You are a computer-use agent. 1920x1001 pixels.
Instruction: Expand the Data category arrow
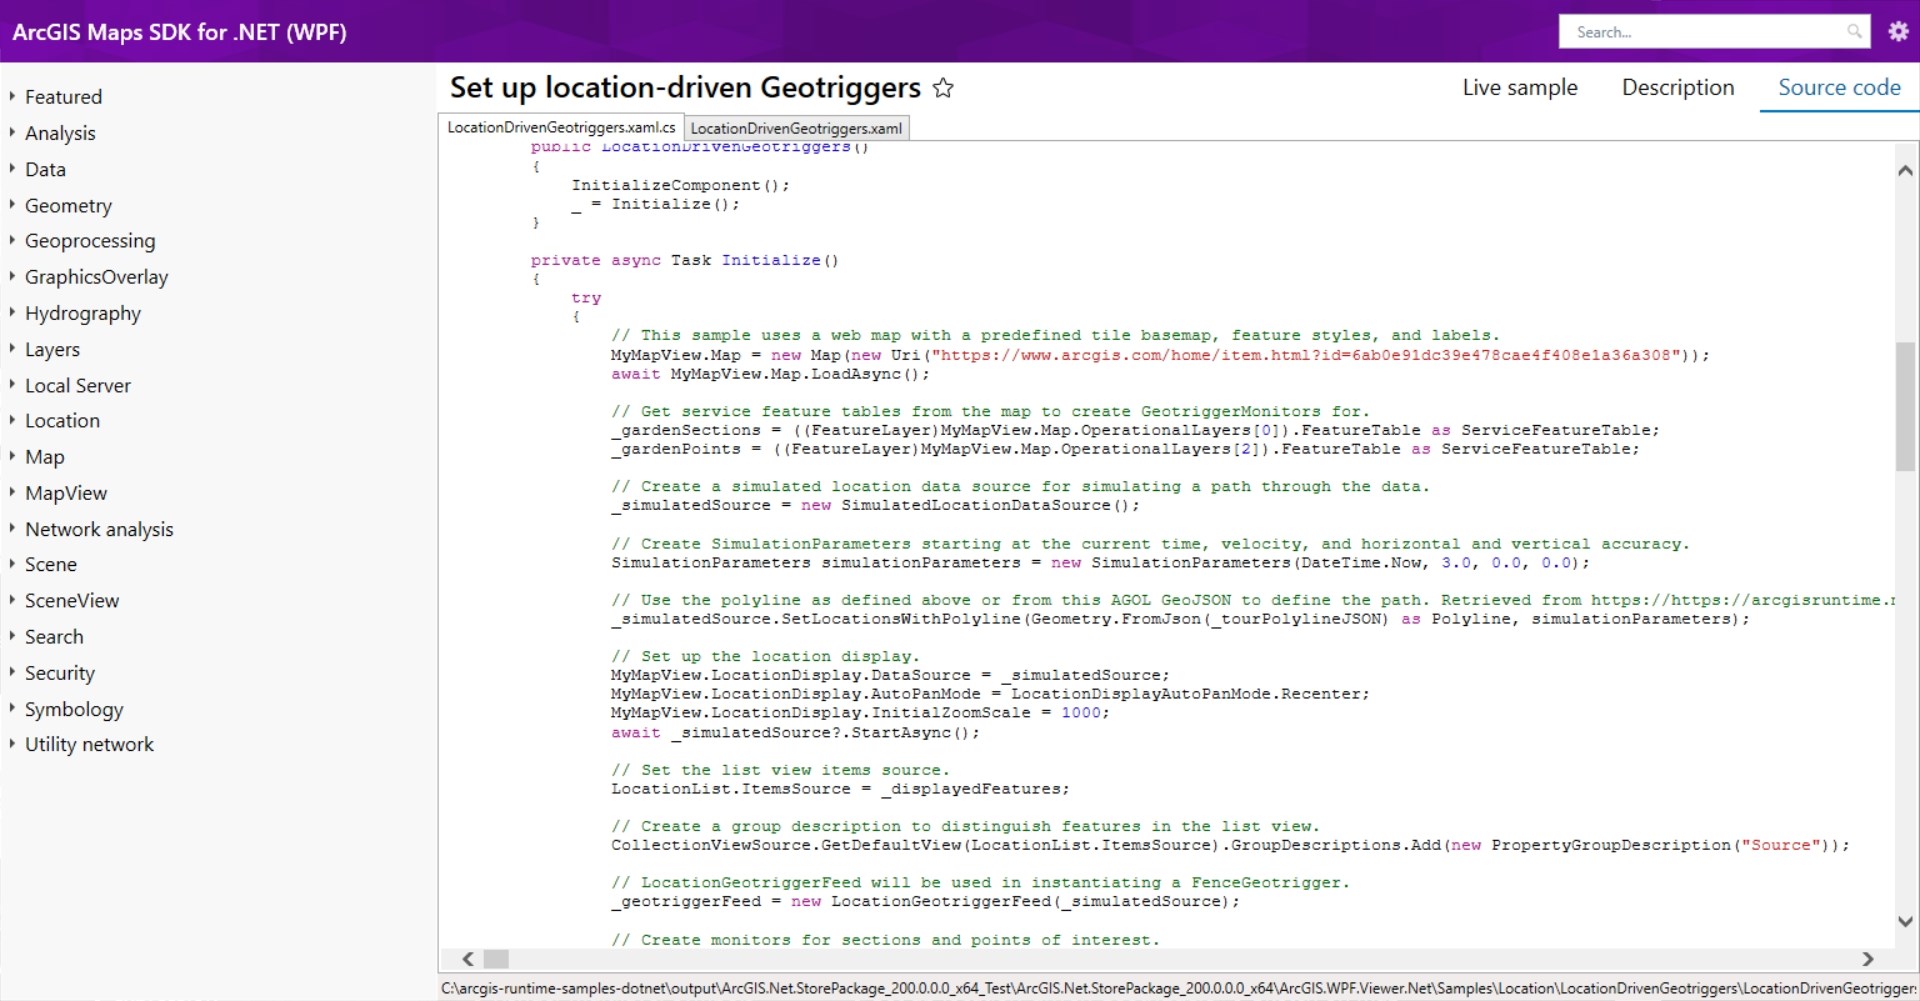[12, 168]
